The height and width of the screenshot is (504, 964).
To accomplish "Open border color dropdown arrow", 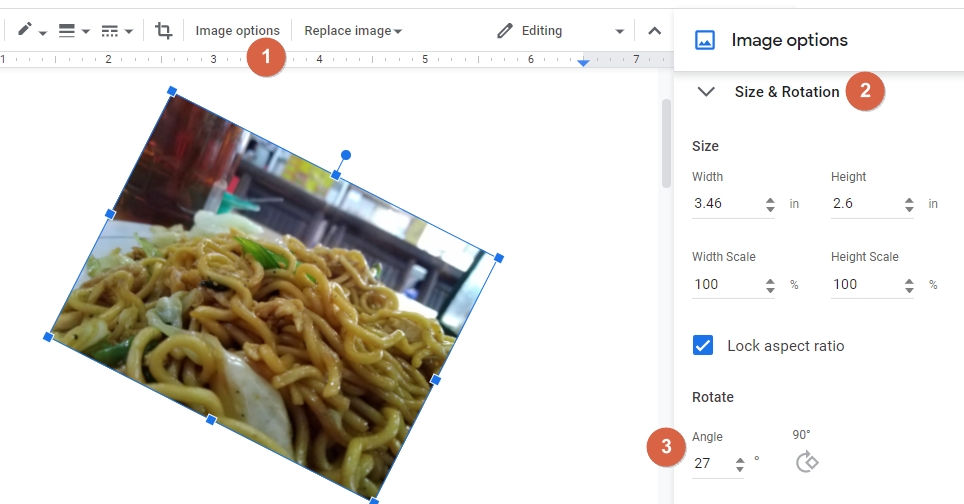I will point(42,32).
